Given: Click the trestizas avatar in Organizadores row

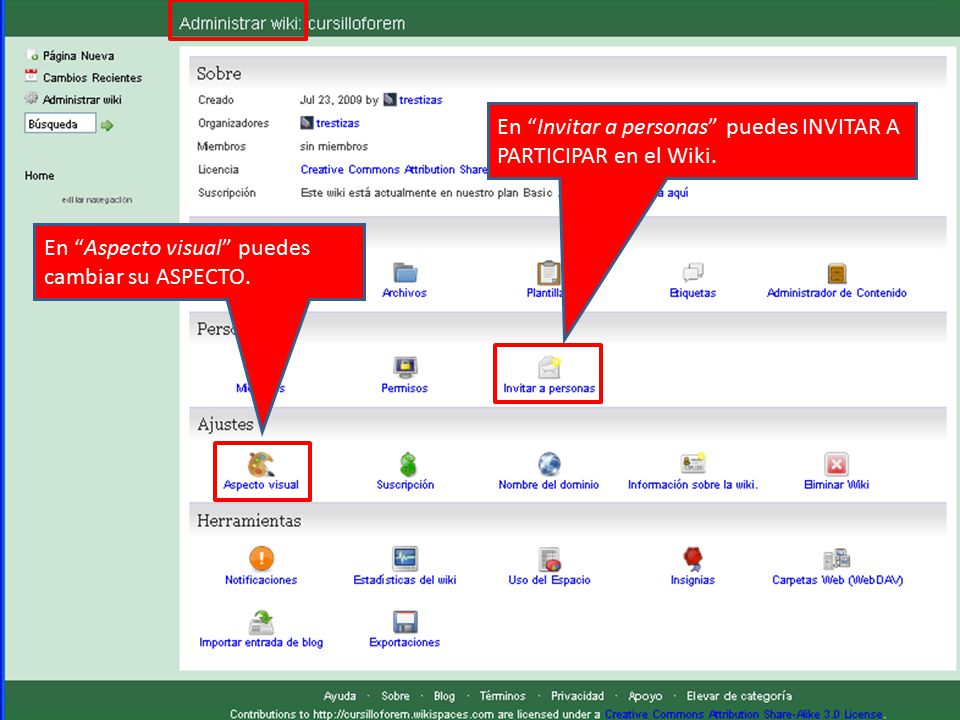Looking at the screenshot, I should (x=306, y=123).
